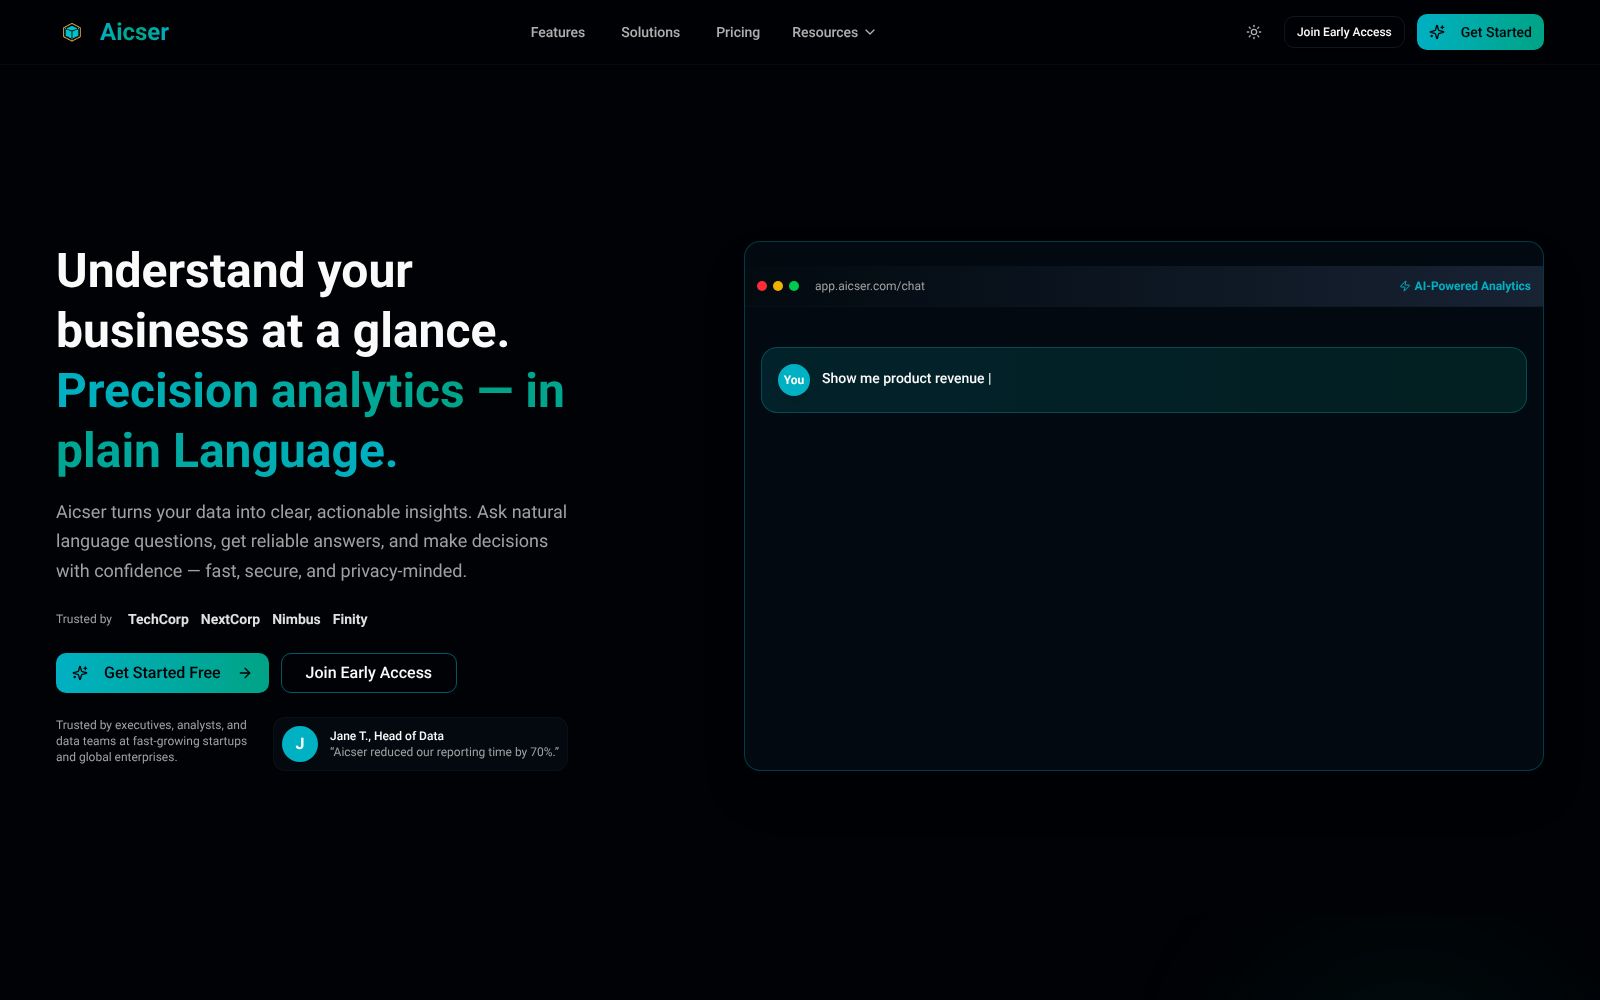Click the Aicser hexagon logo icon
This screenshot has width=1600, height=1000.
[70, 31]
